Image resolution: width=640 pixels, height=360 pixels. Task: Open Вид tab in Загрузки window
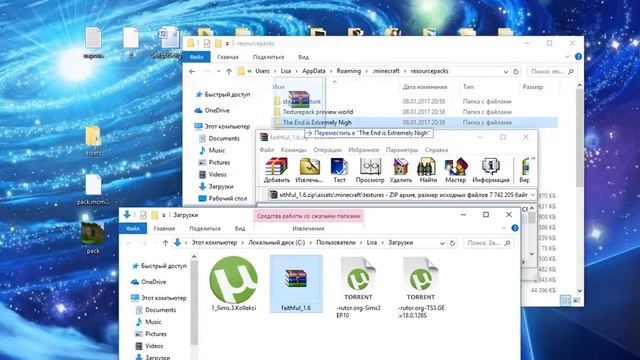tap(240, 229)
